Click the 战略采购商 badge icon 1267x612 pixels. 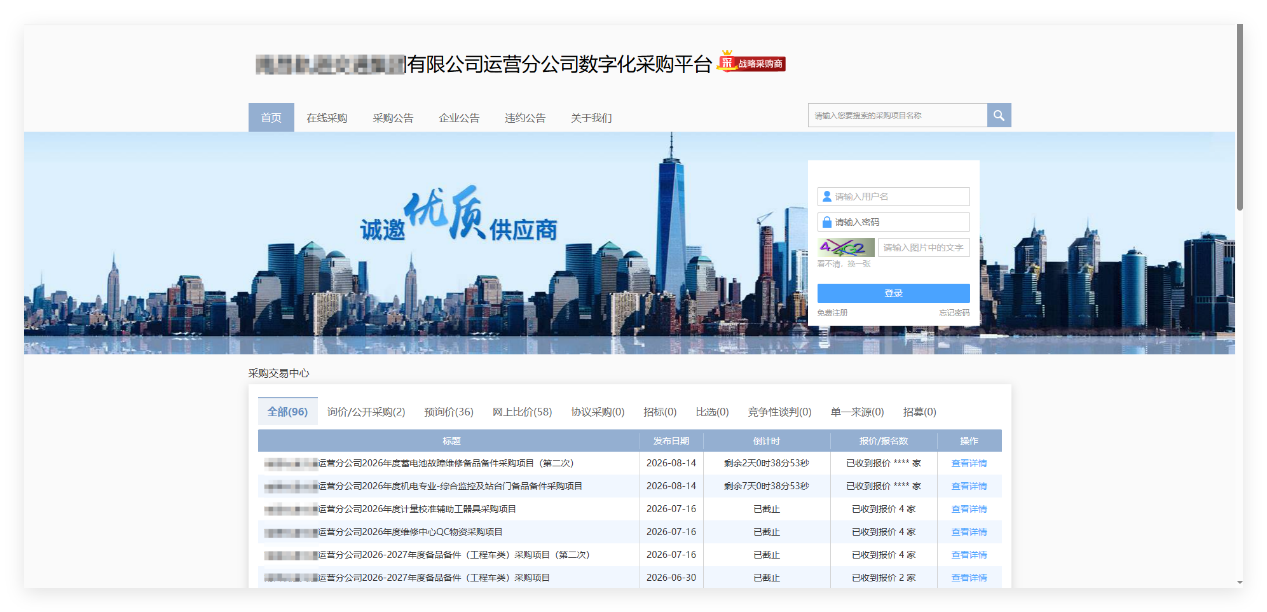click(752, 62)
